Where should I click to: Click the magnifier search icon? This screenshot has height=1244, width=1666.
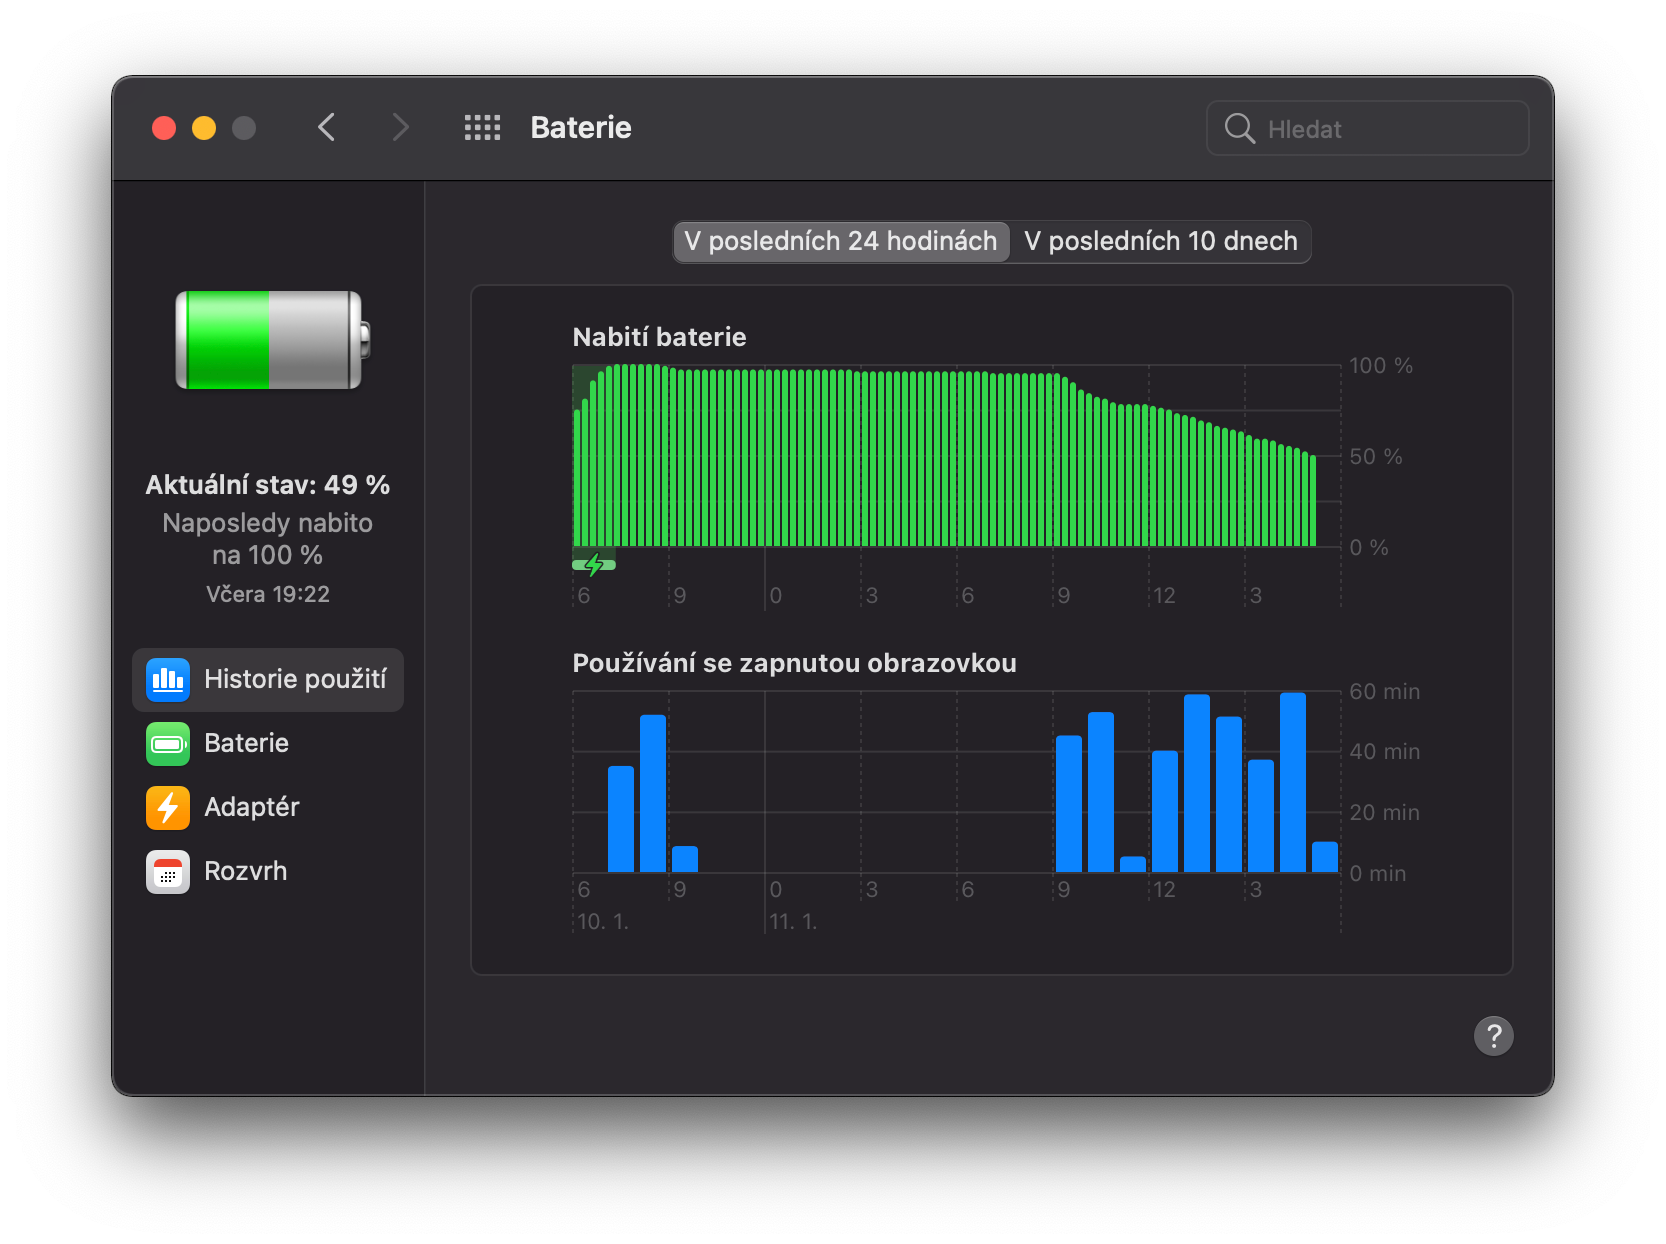[1239, 128]
